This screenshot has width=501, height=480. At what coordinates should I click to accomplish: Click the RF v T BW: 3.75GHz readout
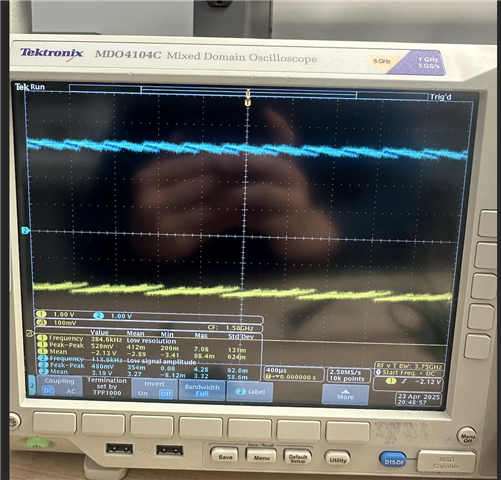coord(409,366)
